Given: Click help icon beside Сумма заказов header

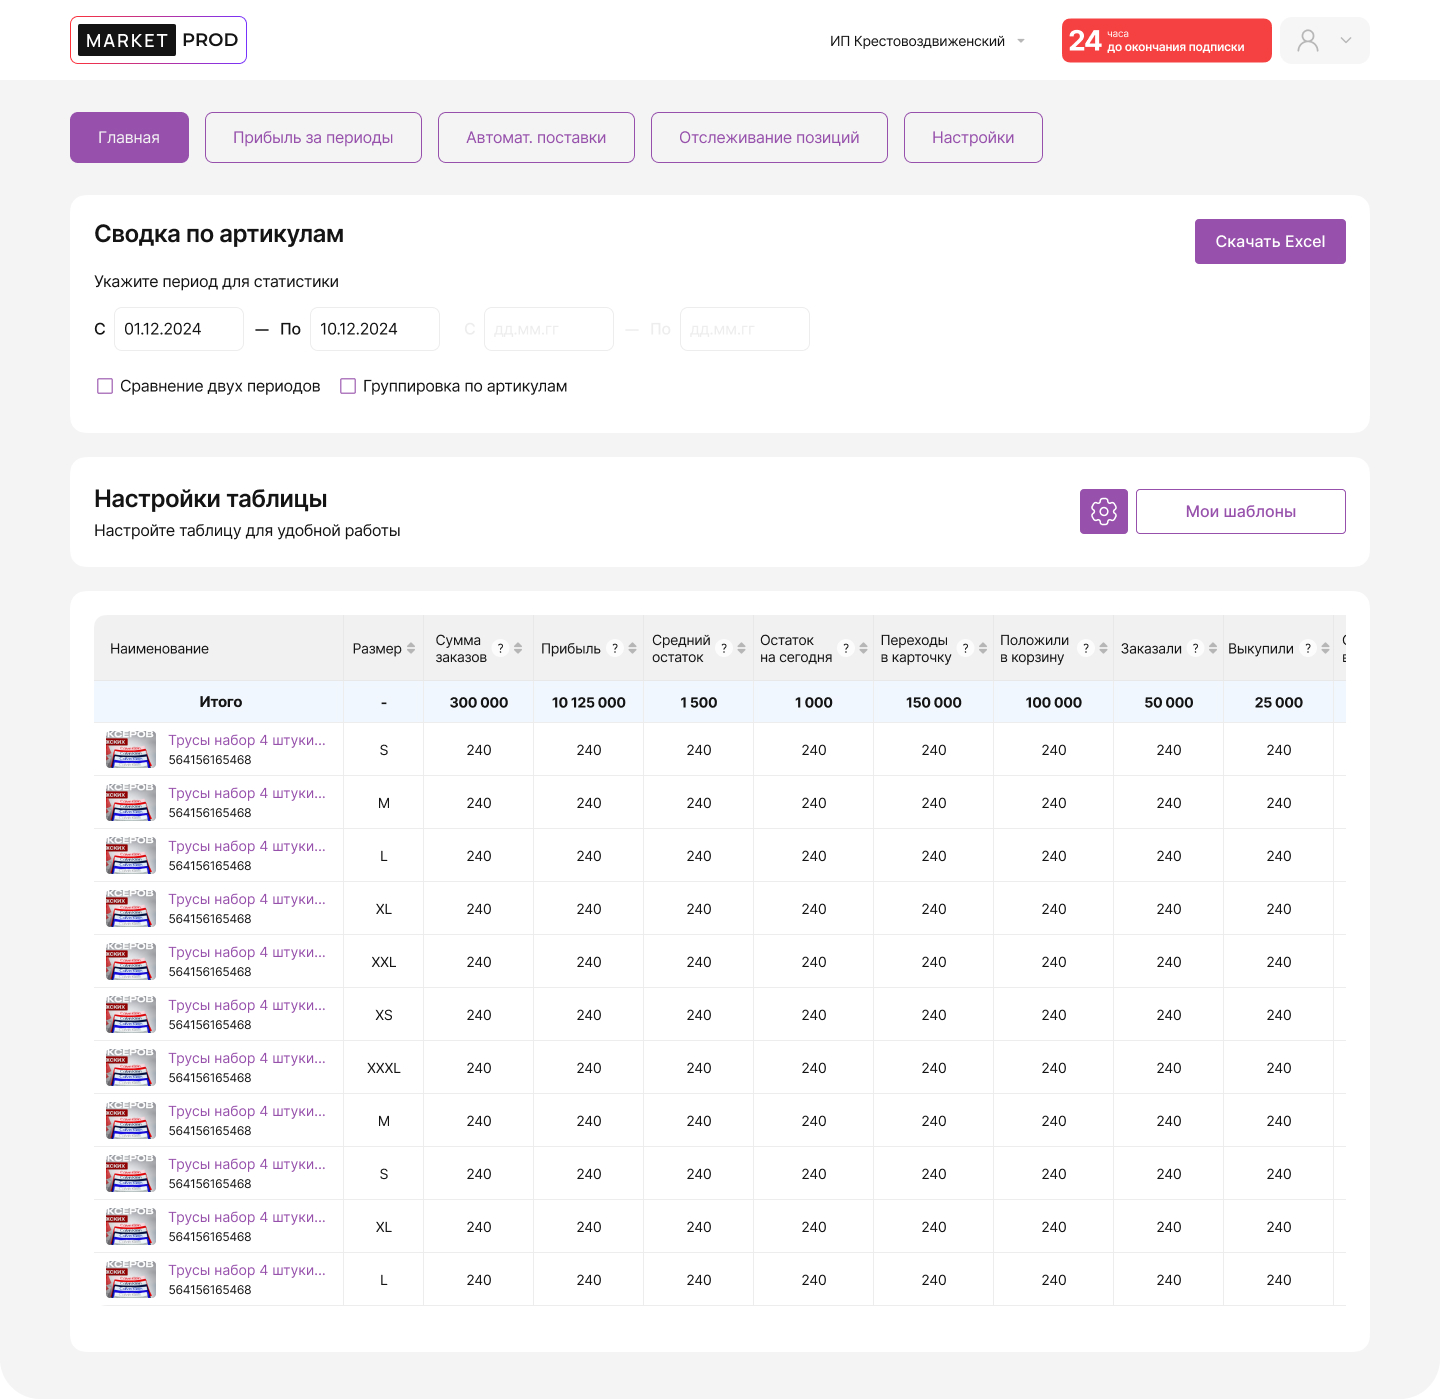Looking at the screenshot, I should pyautogui.click(x=501, y=648).
